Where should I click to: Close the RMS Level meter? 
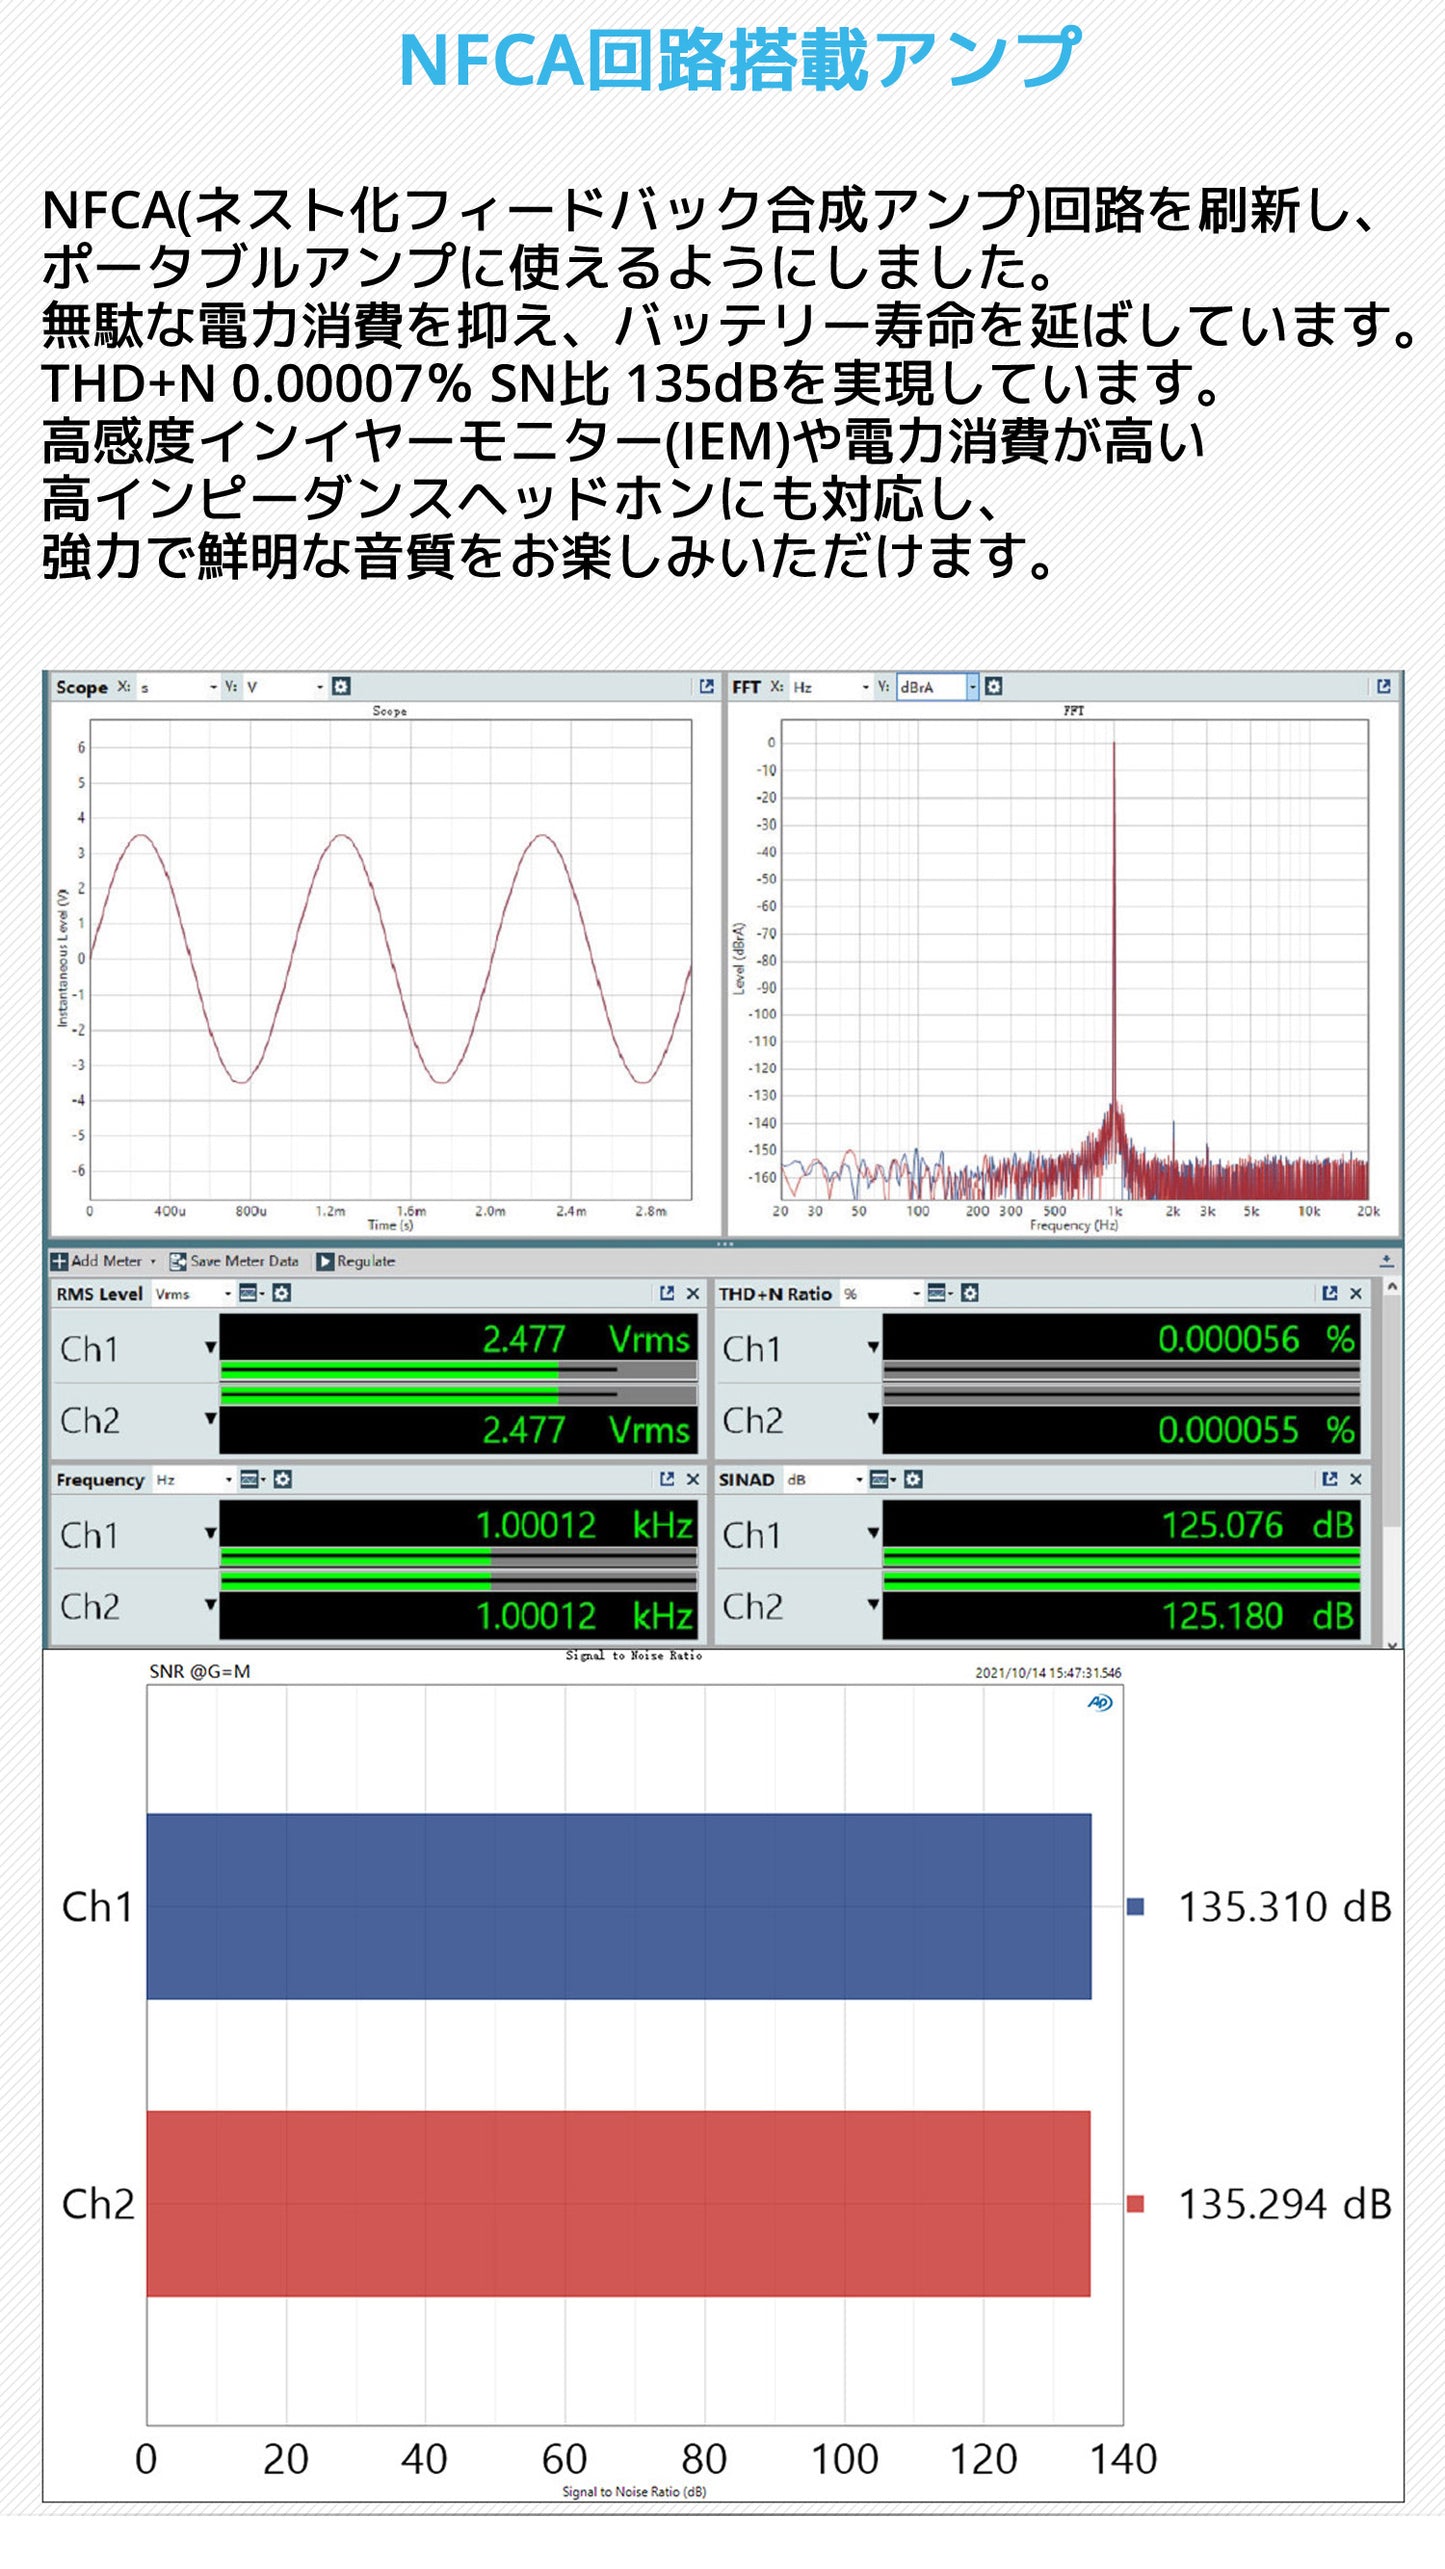692,1293
